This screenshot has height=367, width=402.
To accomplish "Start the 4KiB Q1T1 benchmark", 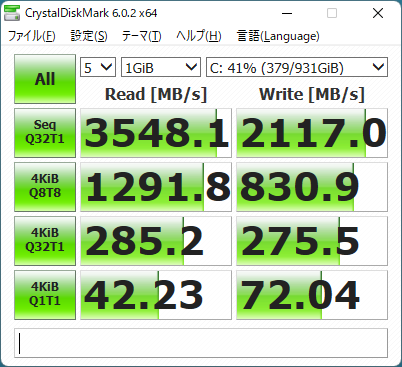I will [x=45, y=295].
